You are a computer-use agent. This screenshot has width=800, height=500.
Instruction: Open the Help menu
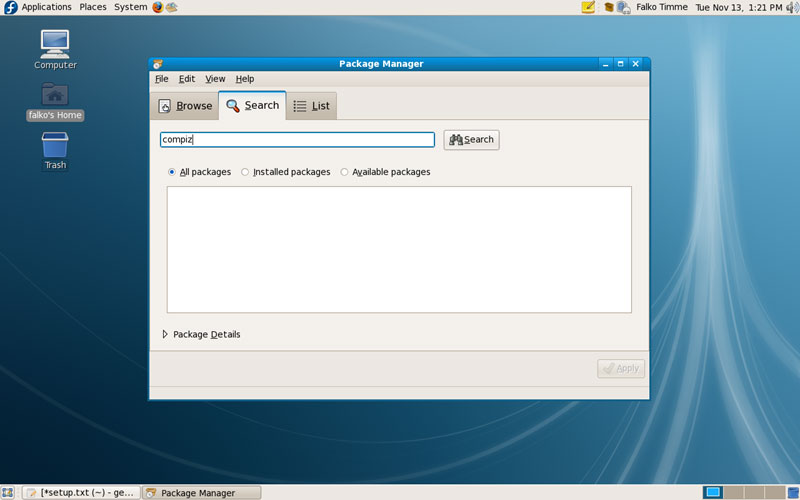click(245, 79)
